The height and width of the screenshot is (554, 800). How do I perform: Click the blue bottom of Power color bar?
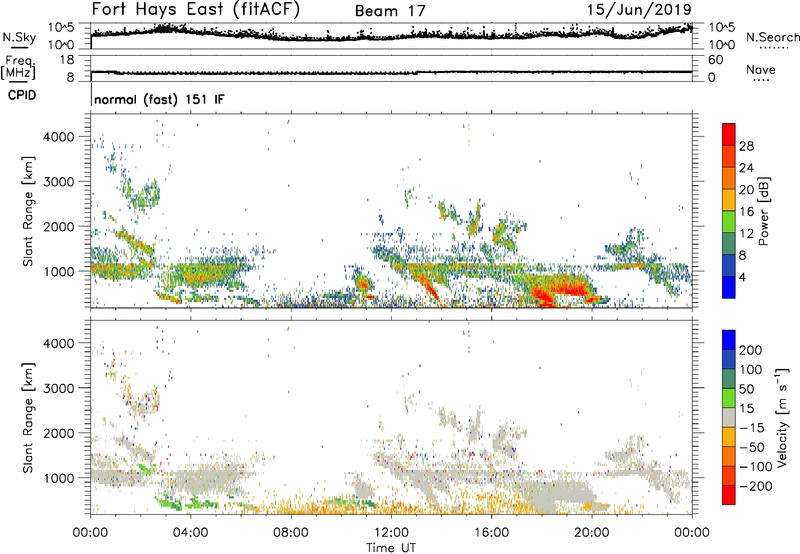pyautogui.click(x=729, y=287)
